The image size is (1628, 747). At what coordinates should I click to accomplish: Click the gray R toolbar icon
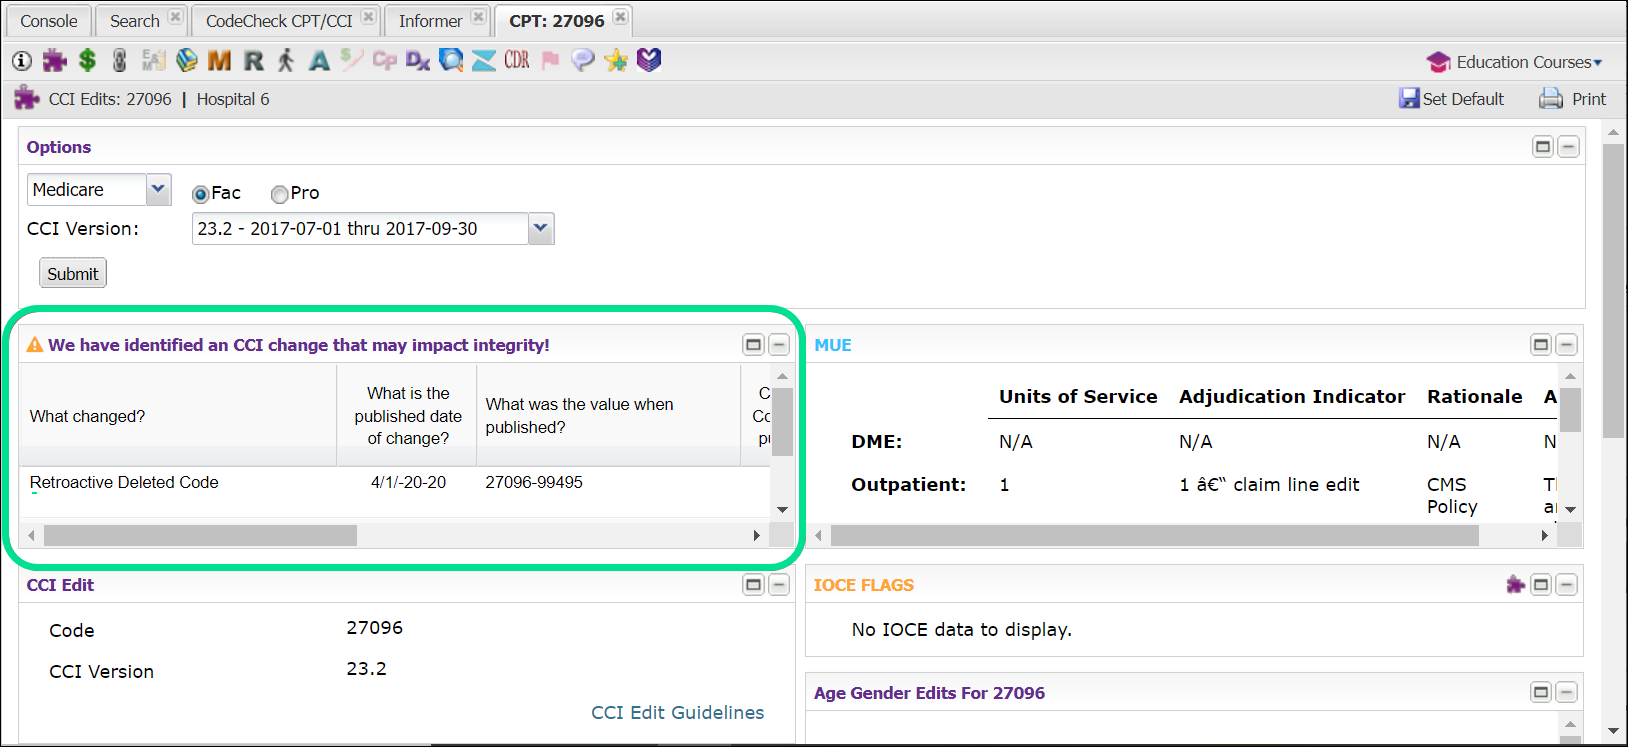[254, 61]
